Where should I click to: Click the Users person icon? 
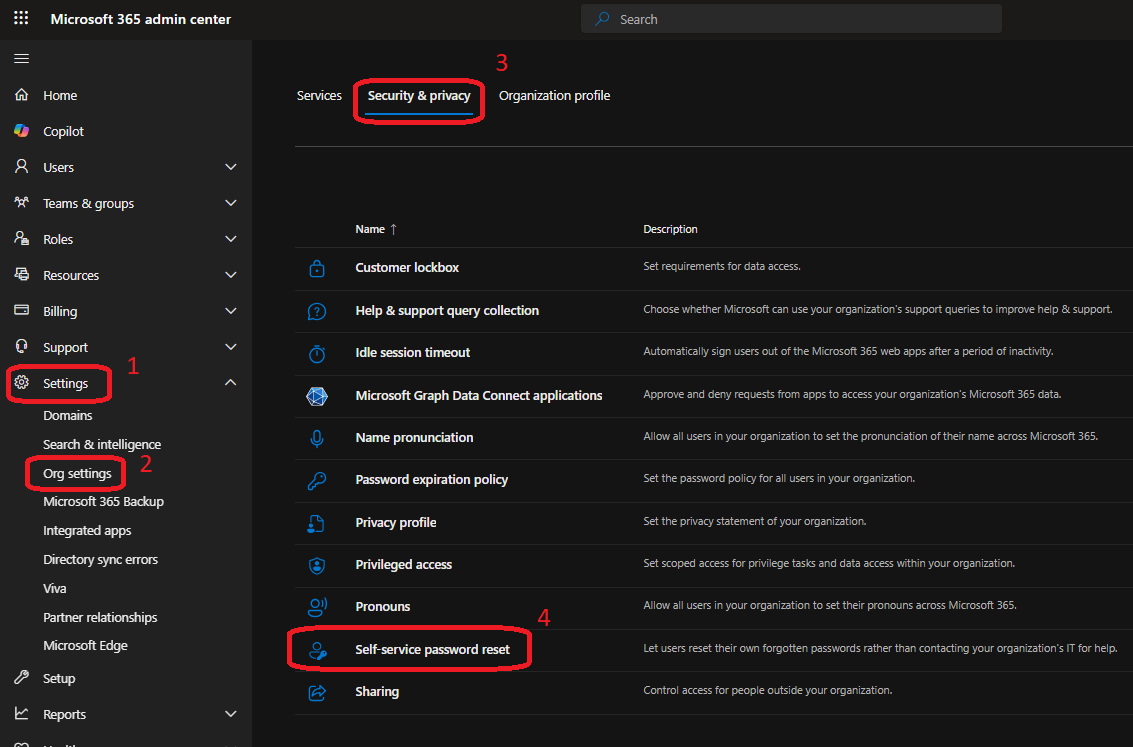(x=22, y=167)
